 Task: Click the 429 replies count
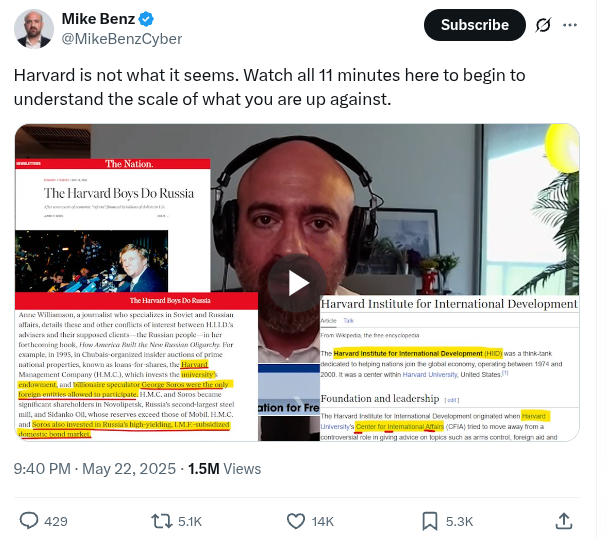(x=56, y=522)
